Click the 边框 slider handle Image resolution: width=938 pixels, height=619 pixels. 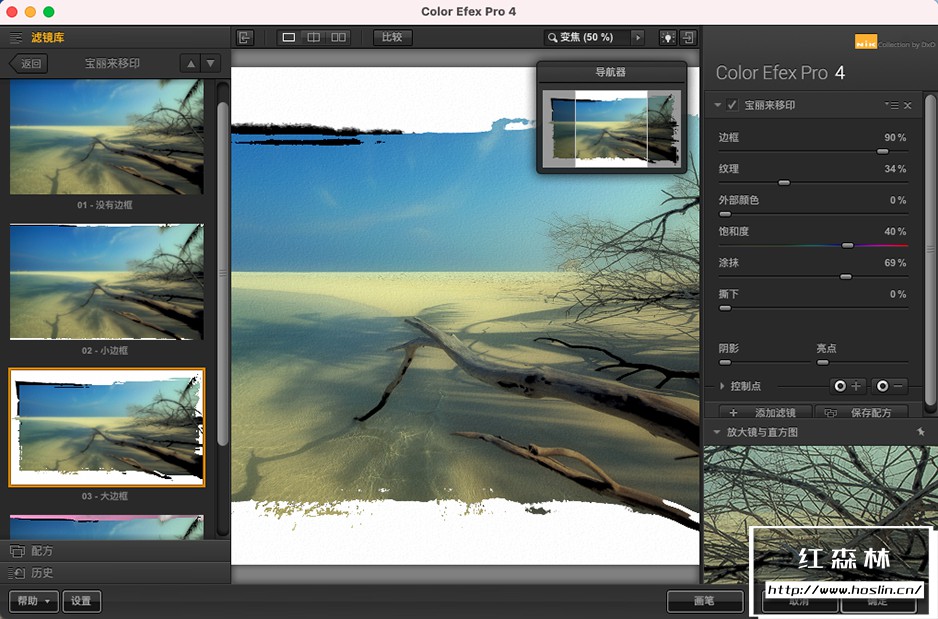(x=882, y=151)
